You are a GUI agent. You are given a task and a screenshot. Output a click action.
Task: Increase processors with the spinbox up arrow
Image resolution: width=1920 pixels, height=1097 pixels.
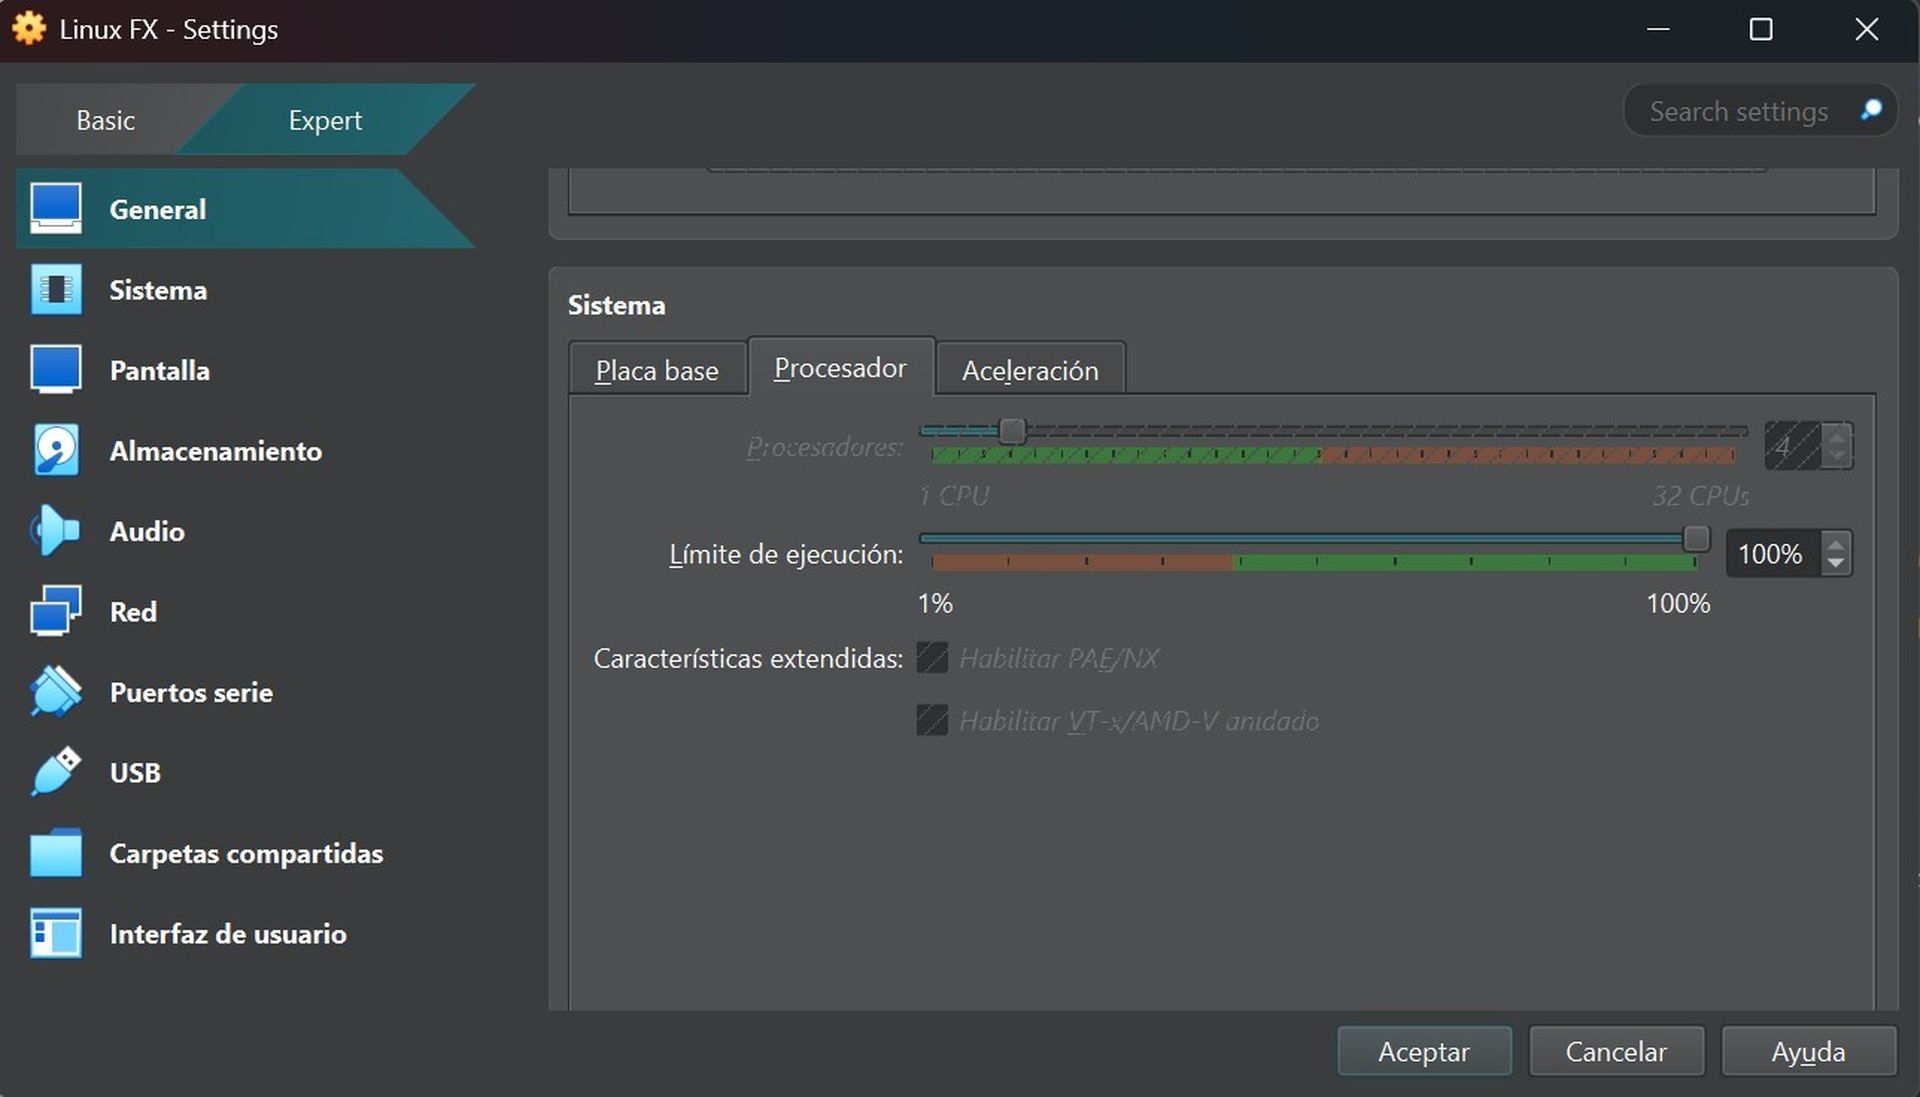pos(1836,436)
